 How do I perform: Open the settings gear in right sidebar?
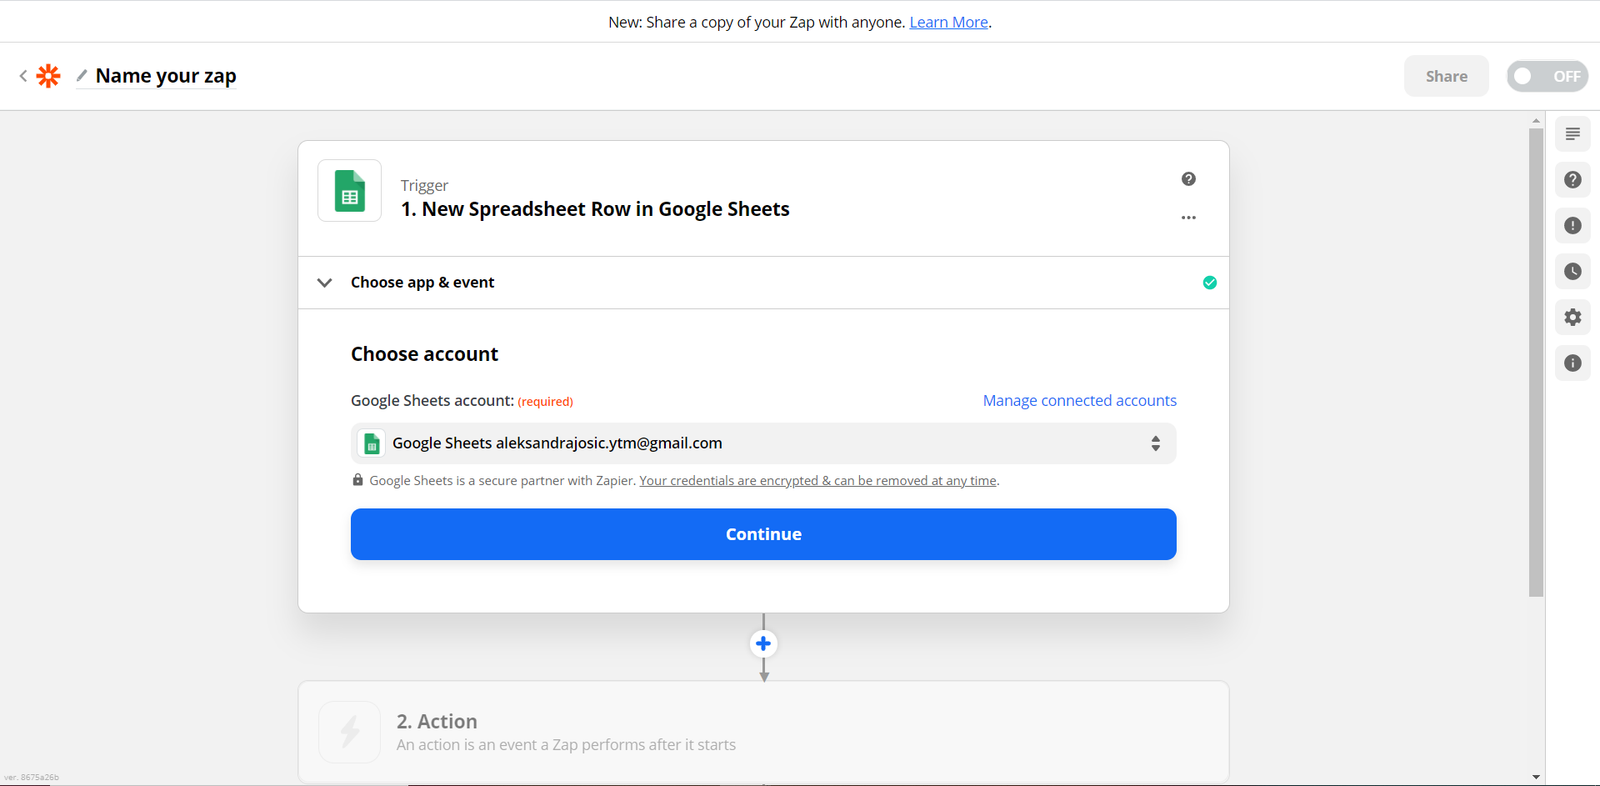[x=1572, y=317]
